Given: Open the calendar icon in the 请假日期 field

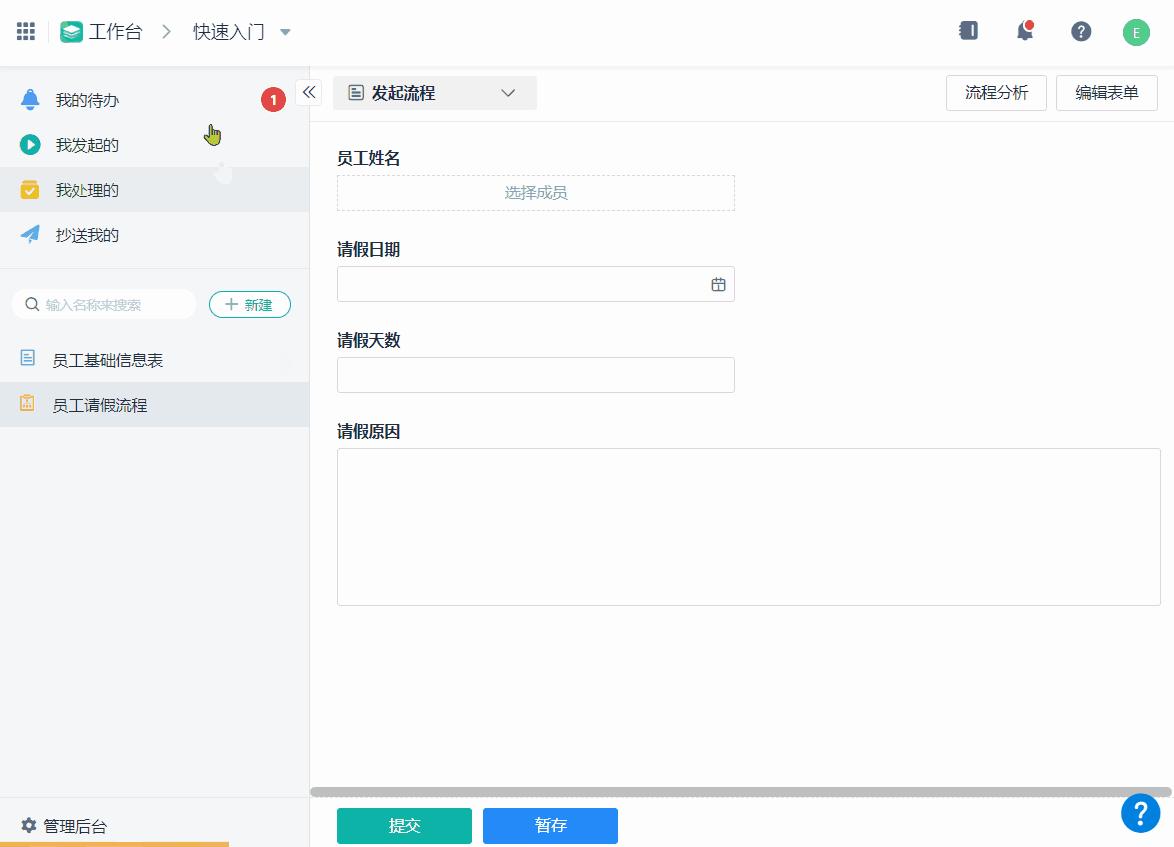Looking at the screenshot, I should 717,284.
